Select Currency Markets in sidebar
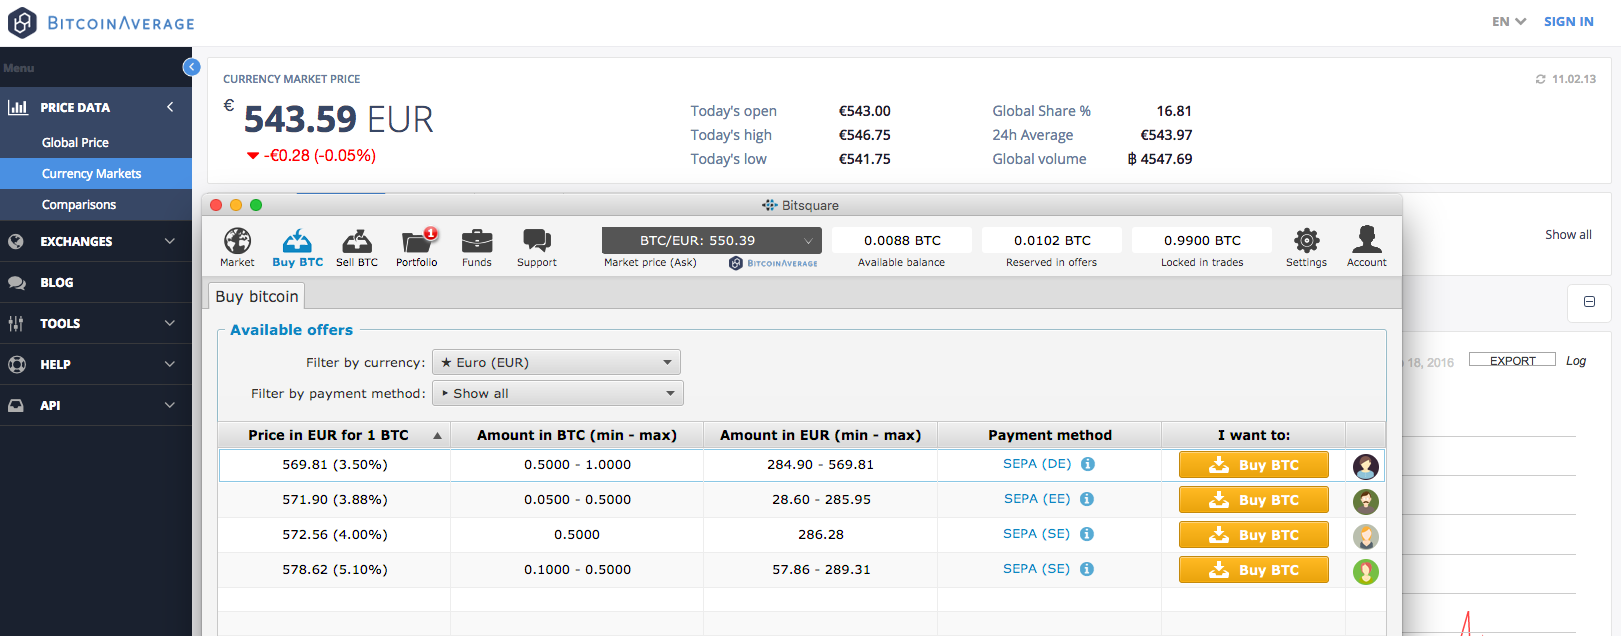 click(96, 173)
